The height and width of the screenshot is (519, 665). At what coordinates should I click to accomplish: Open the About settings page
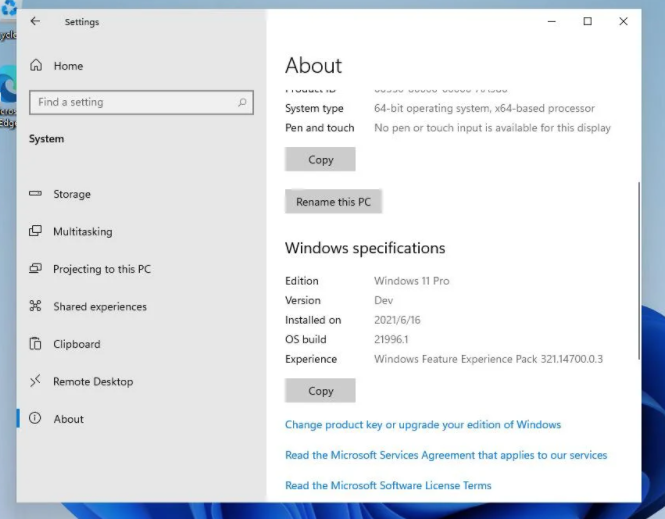(x=68, y=419)
